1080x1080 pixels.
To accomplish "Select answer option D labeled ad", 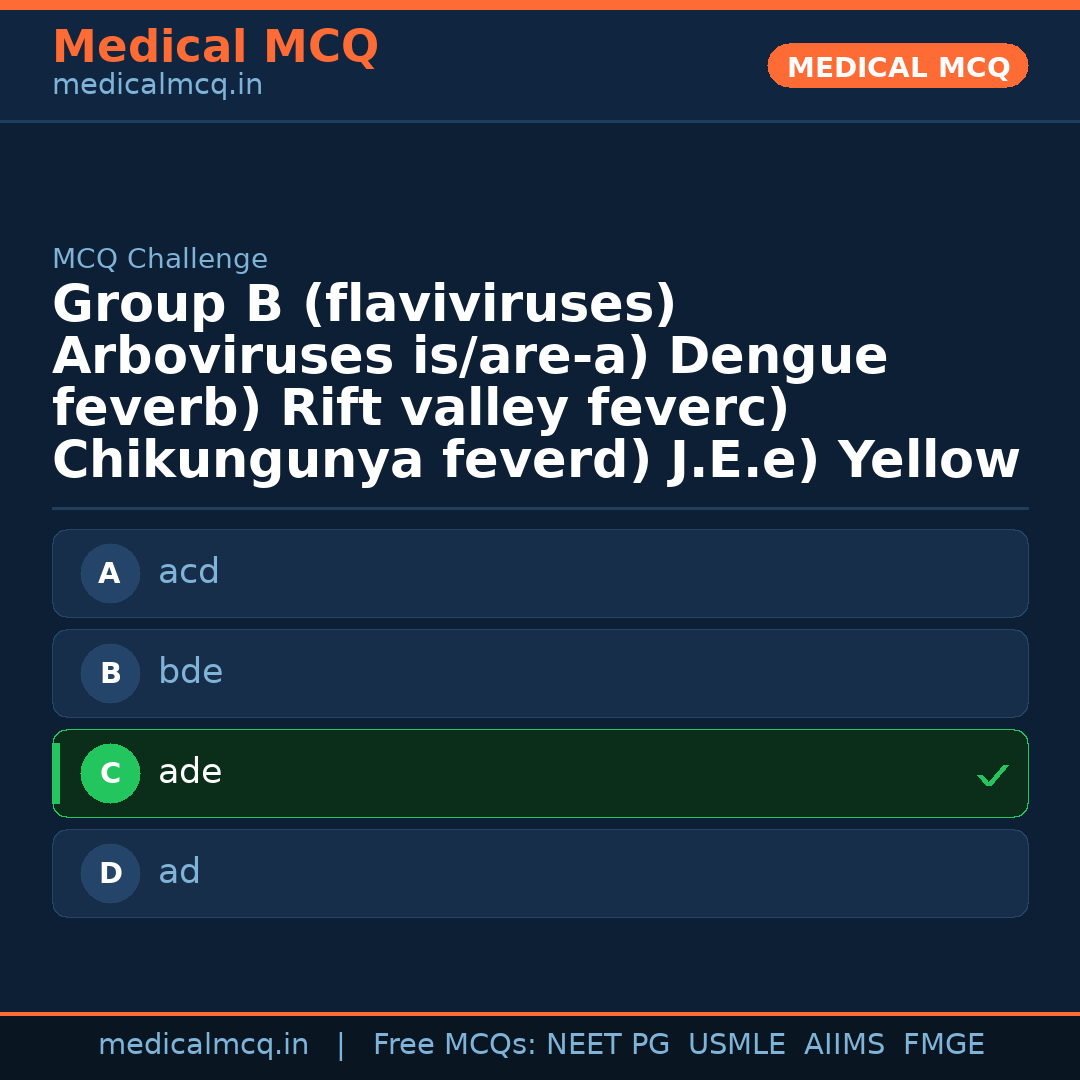I will click(x=540, y=873).
